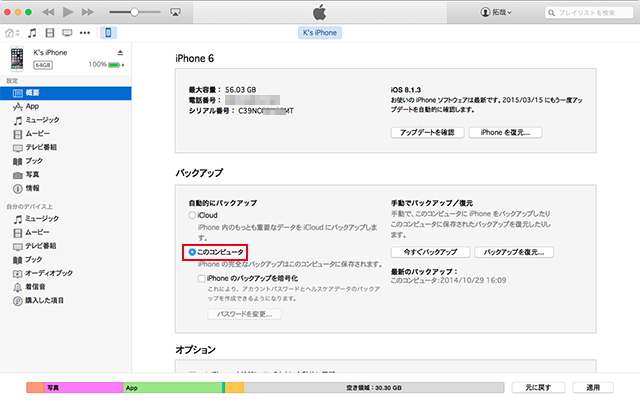Click the 写真 segment in storage bar
This screenshot has height=402, width=640.
(84, 388)
